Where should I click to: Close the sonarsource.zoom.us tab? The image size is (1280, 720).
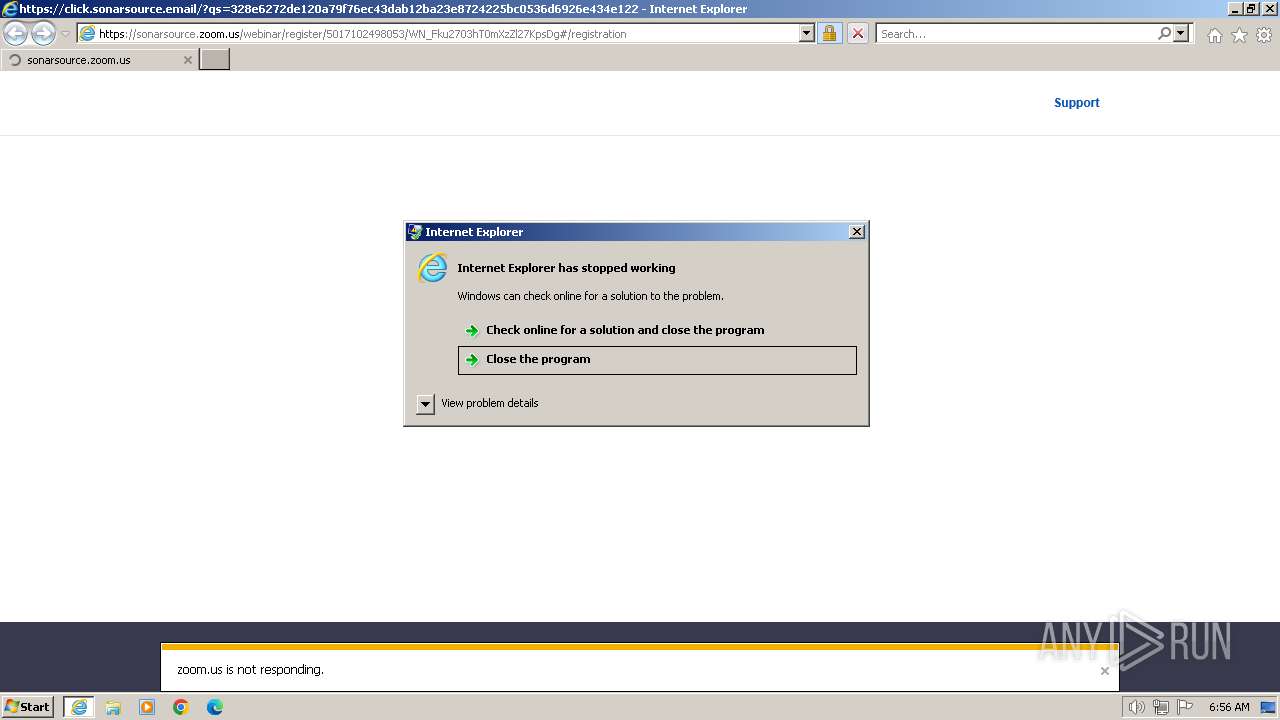187,60
